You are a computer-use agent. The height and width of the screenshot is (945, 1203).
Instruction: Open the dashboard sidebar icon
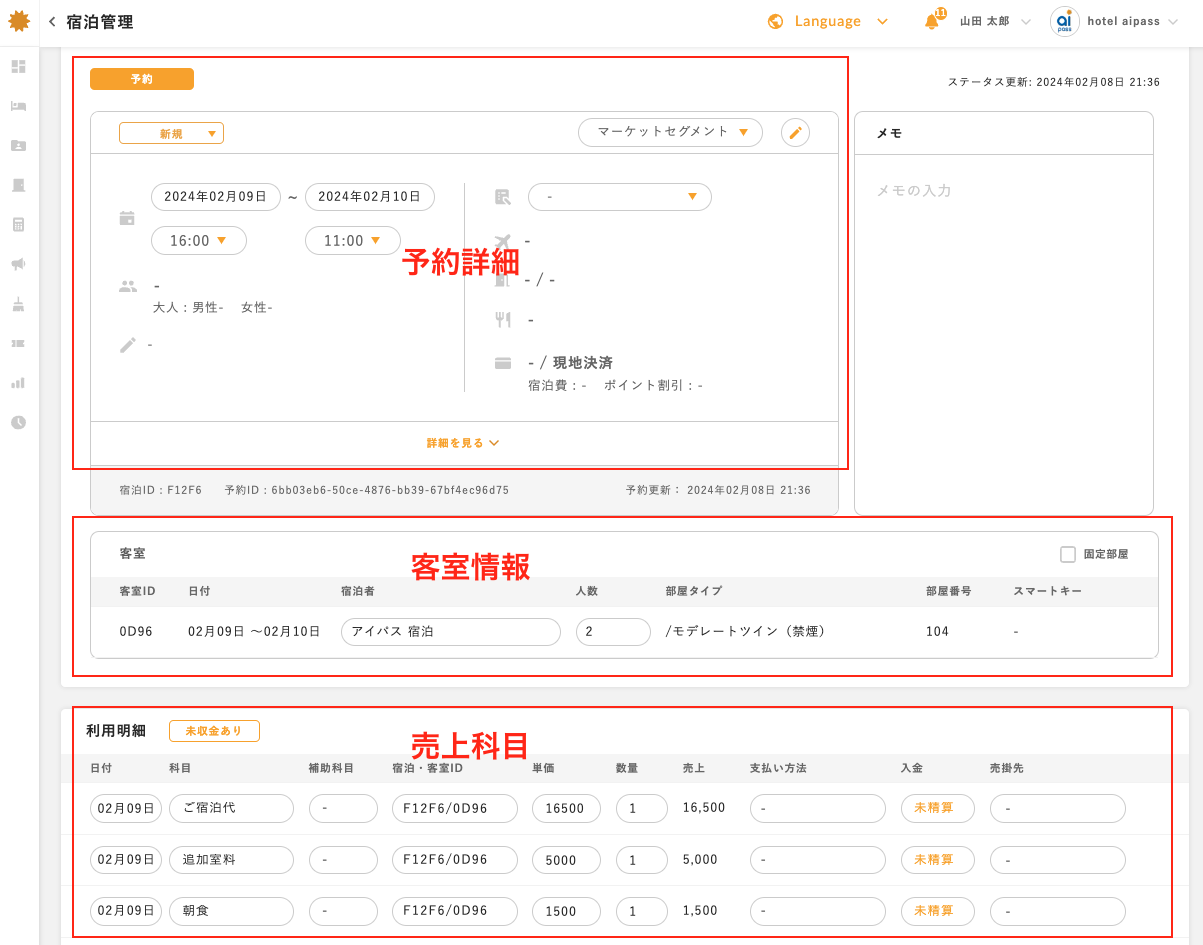pyautogui.click(x=18, y=66)
